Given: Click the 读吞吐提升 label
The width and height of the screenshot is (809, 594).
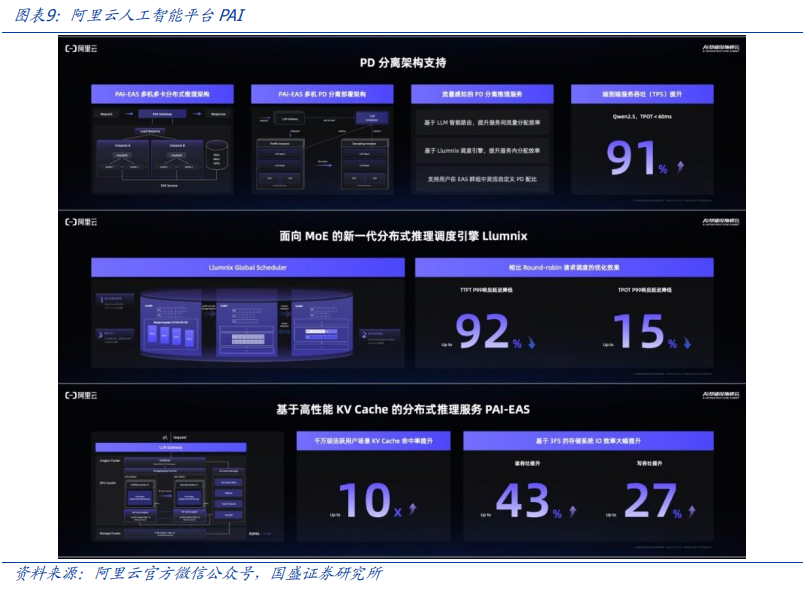Looking at the screenshot, I should [527, 463].
